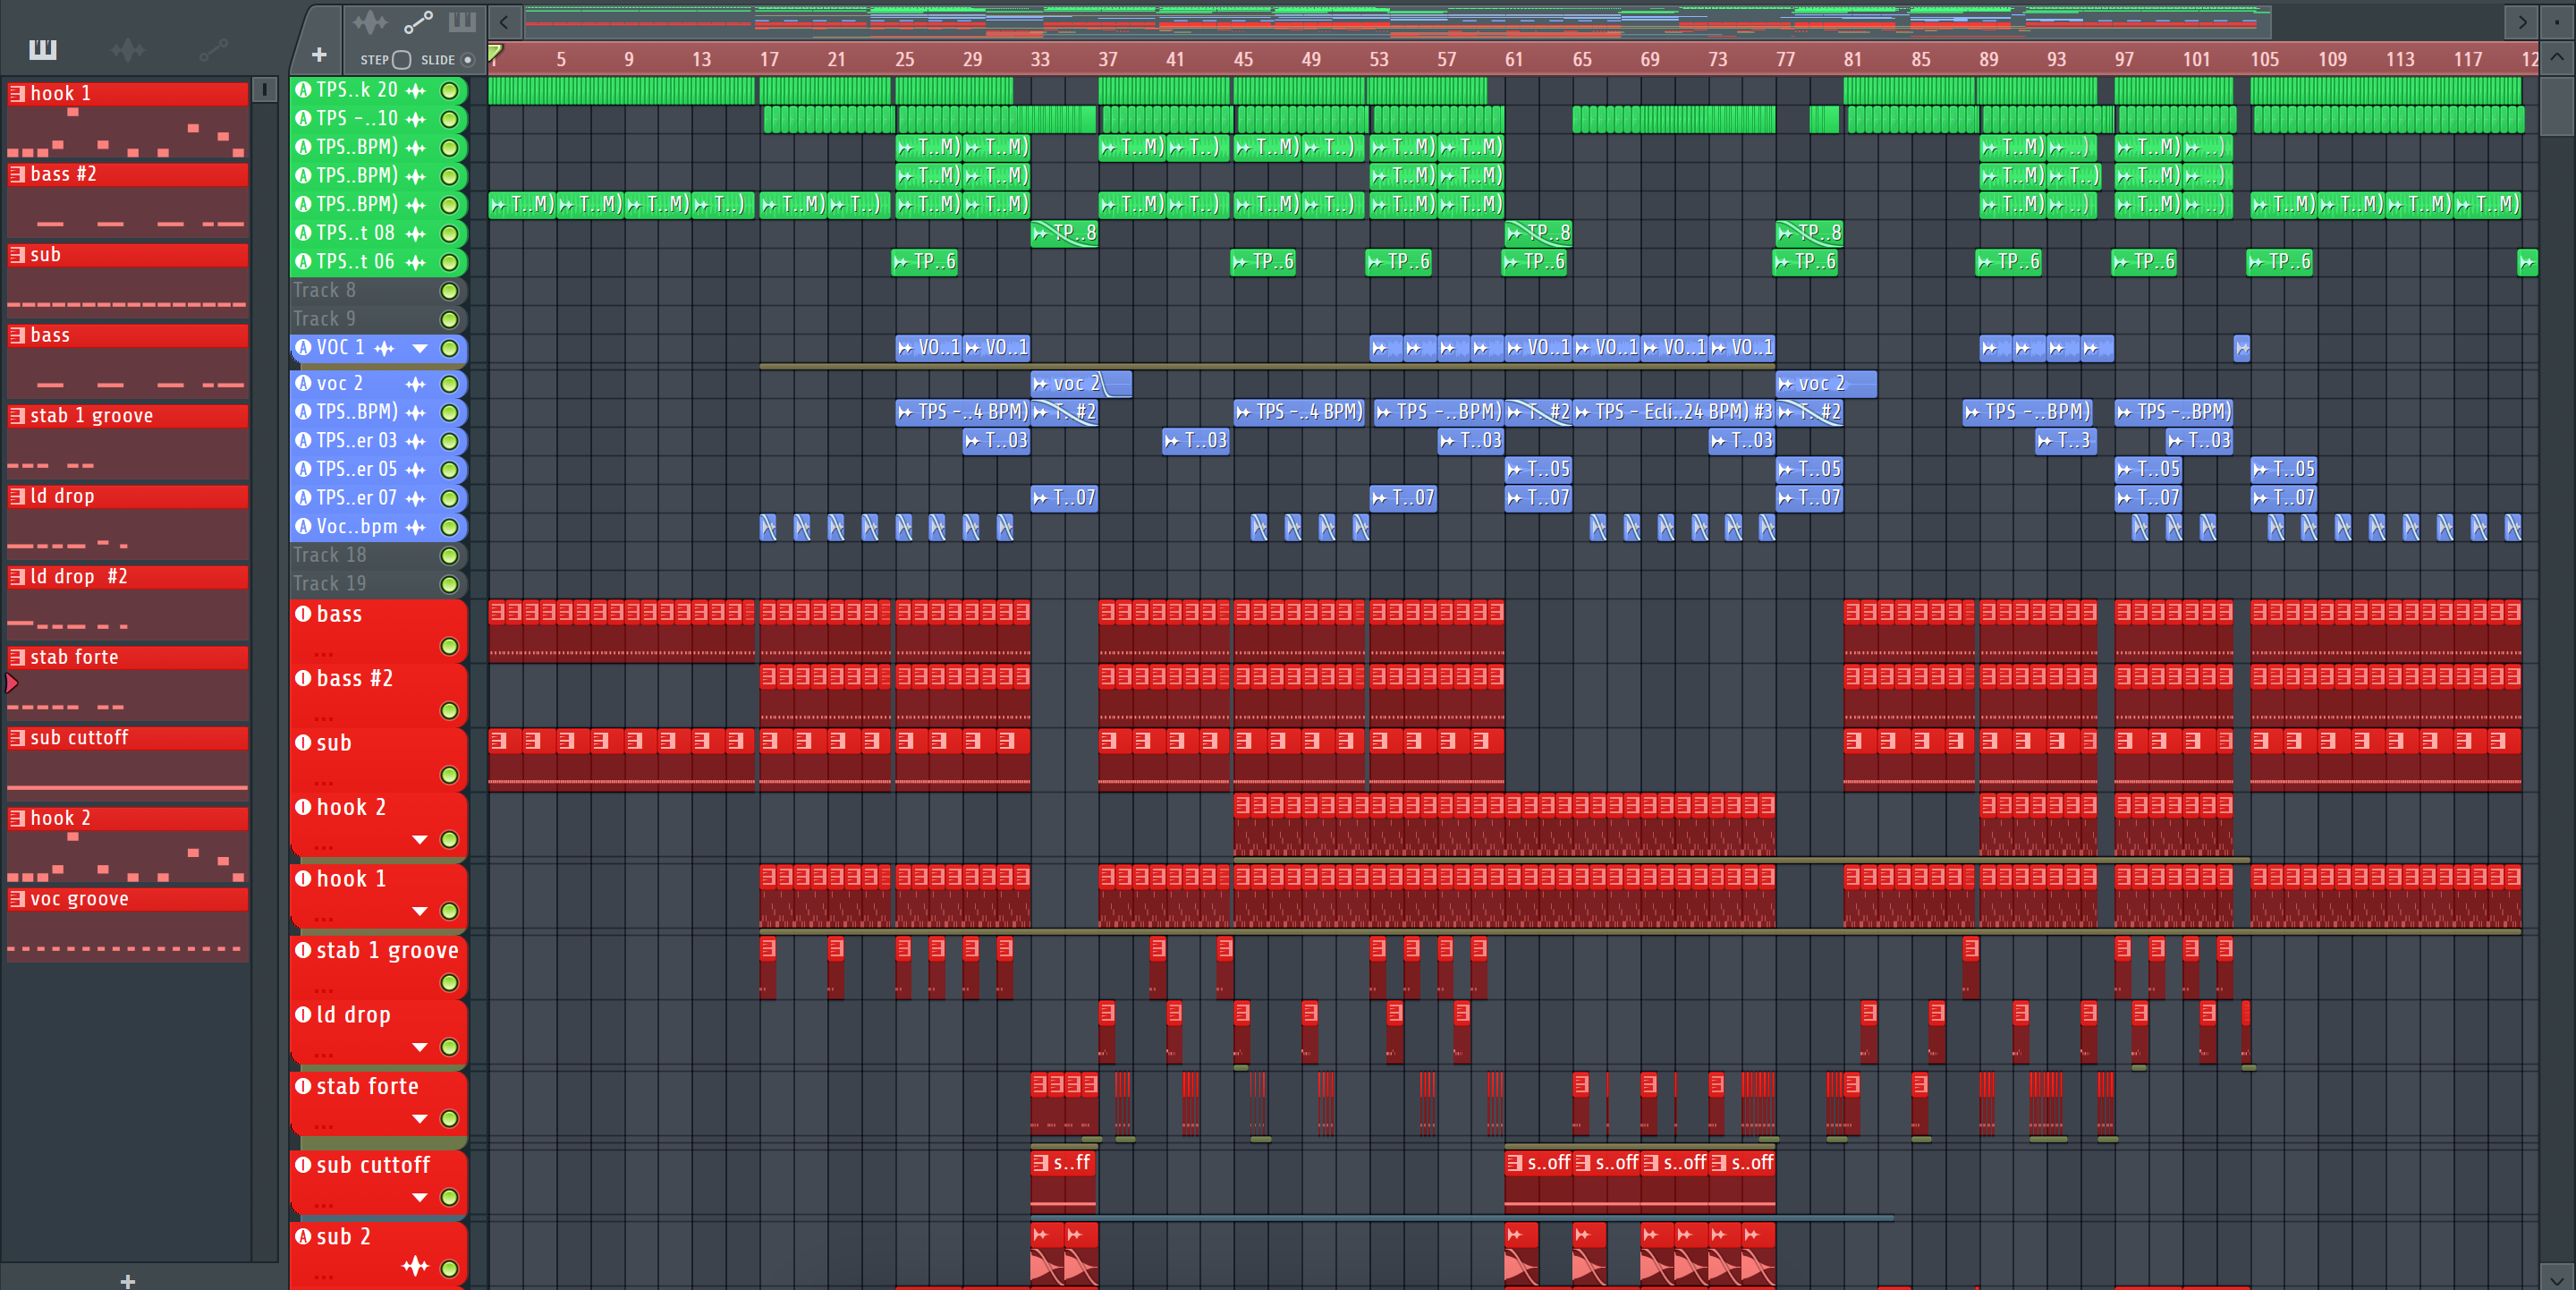2576x1290 pixels.
Task: Select the automation clip focus icon
Action: (418, 21)
